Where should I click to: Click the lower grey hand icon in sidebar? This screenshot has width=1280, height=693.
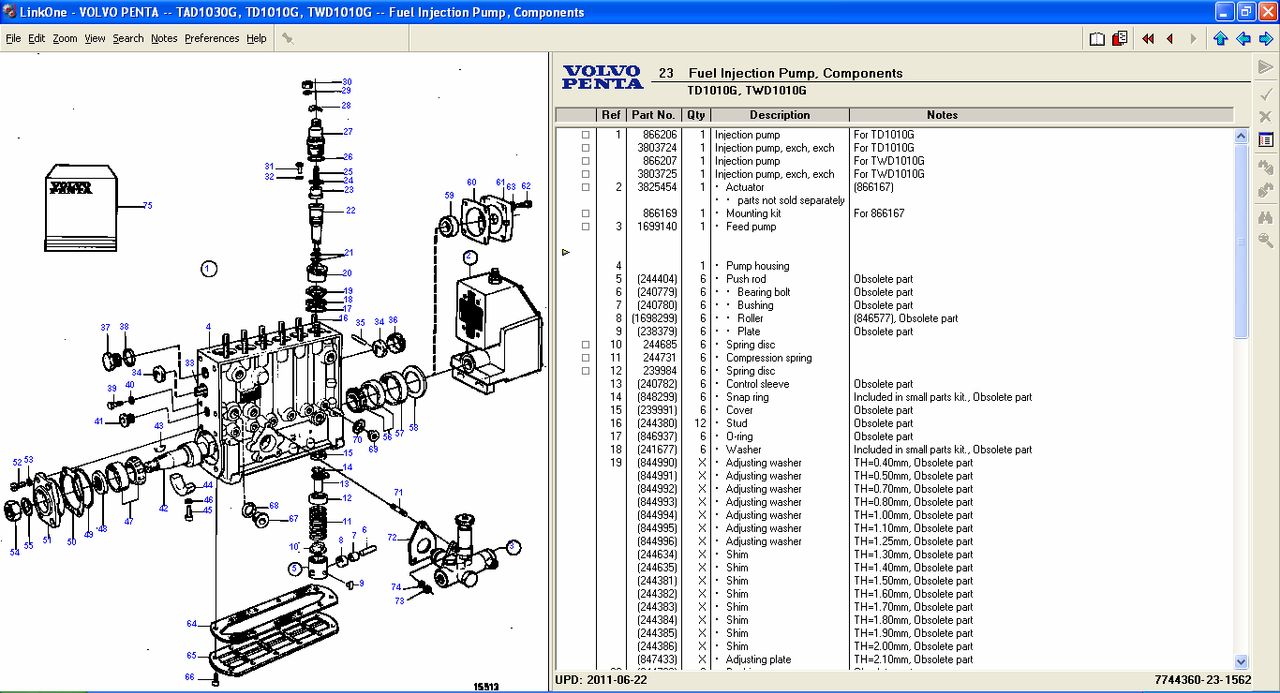[x=1265, y=190]
